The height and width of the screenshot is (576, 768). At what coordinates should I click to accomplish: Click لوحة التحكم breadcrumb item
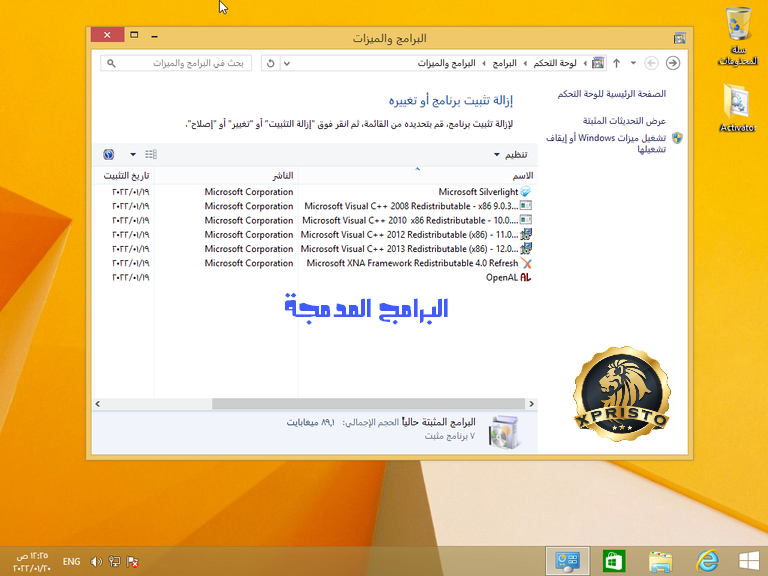(x=554, y=63)
